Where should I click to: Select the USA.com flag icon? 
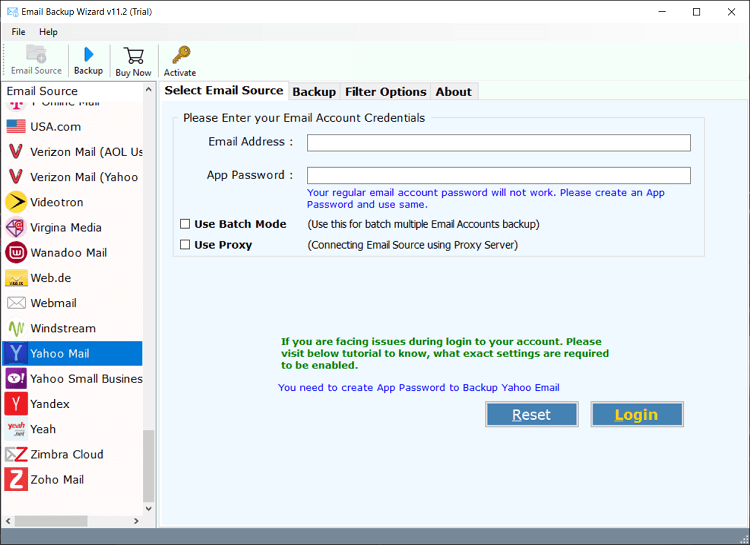coord(16,127)
